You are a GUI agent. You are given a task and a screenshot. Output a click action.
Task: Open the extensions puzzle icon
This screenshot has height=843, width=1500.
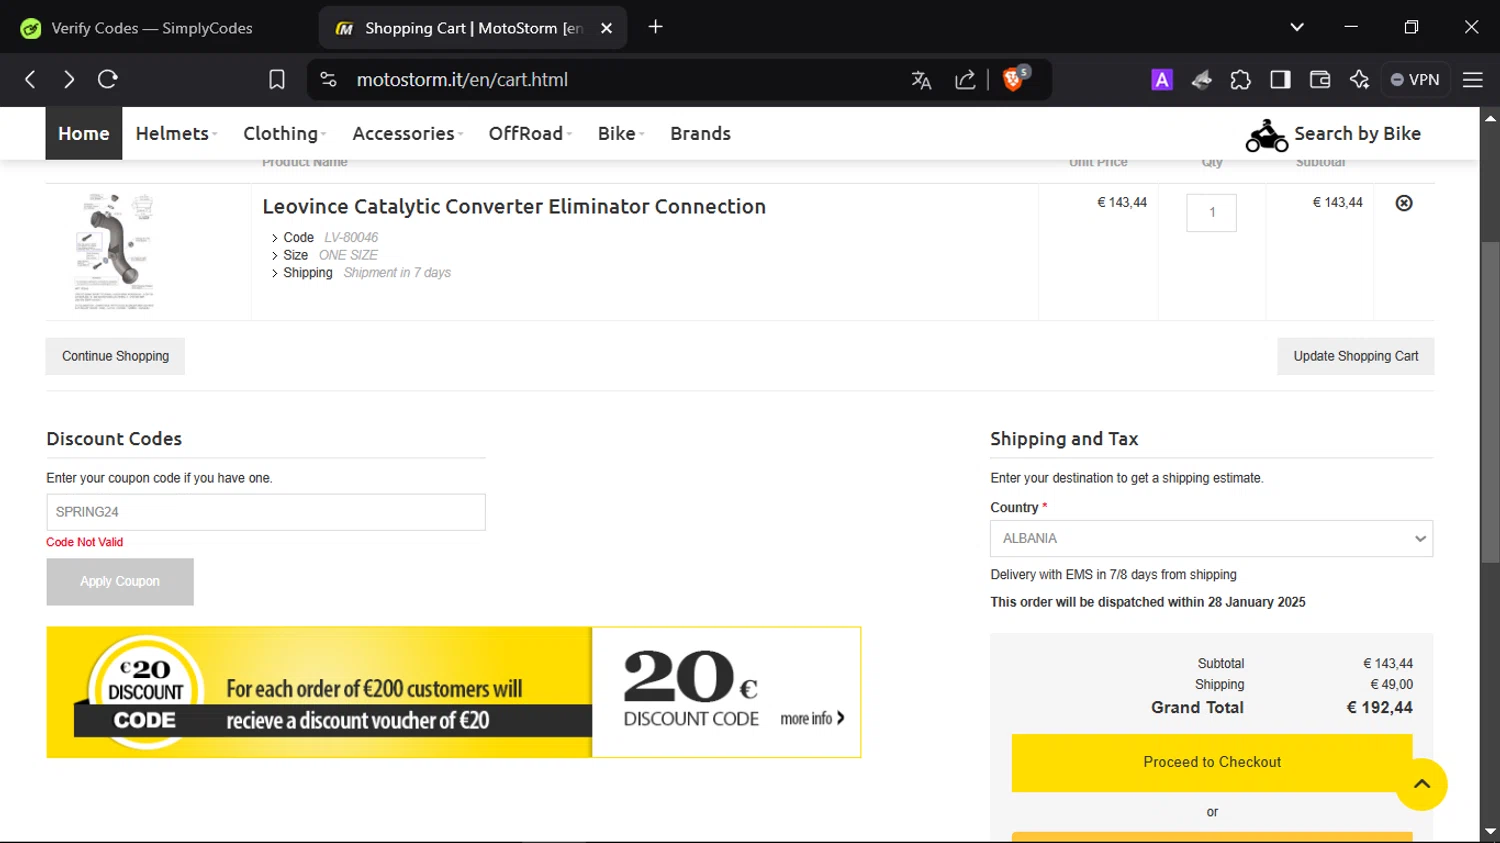(1241, 80)
